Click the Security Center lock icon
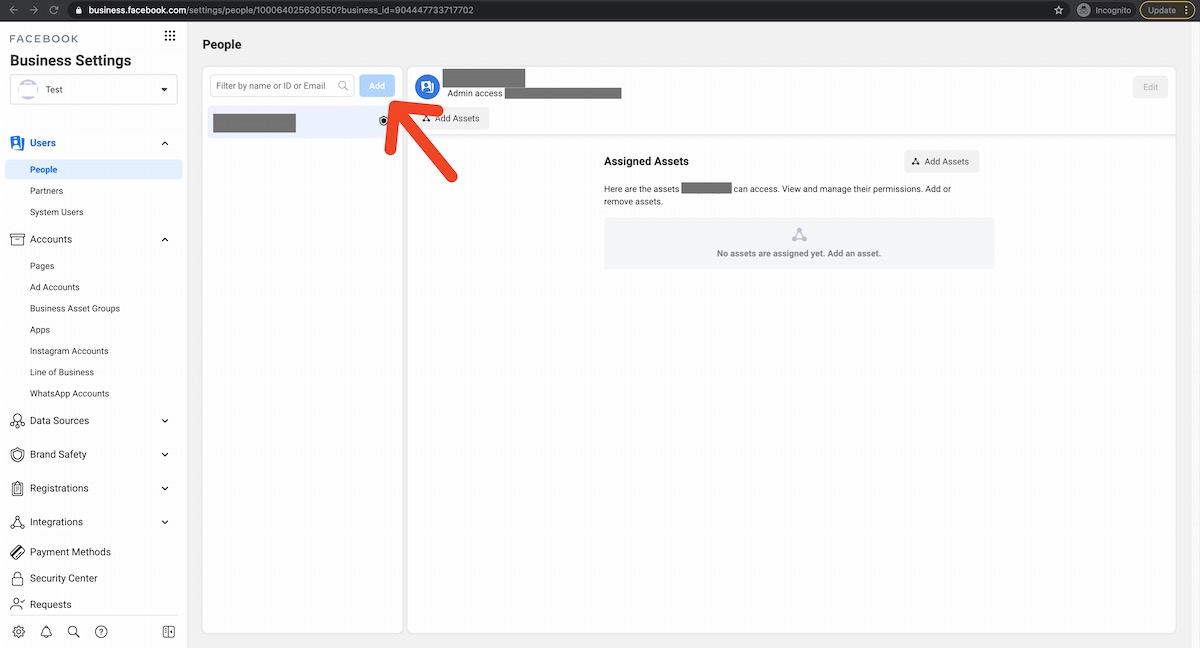The width and height of the screenshot is (1200, 648). [x=17, y=578]
